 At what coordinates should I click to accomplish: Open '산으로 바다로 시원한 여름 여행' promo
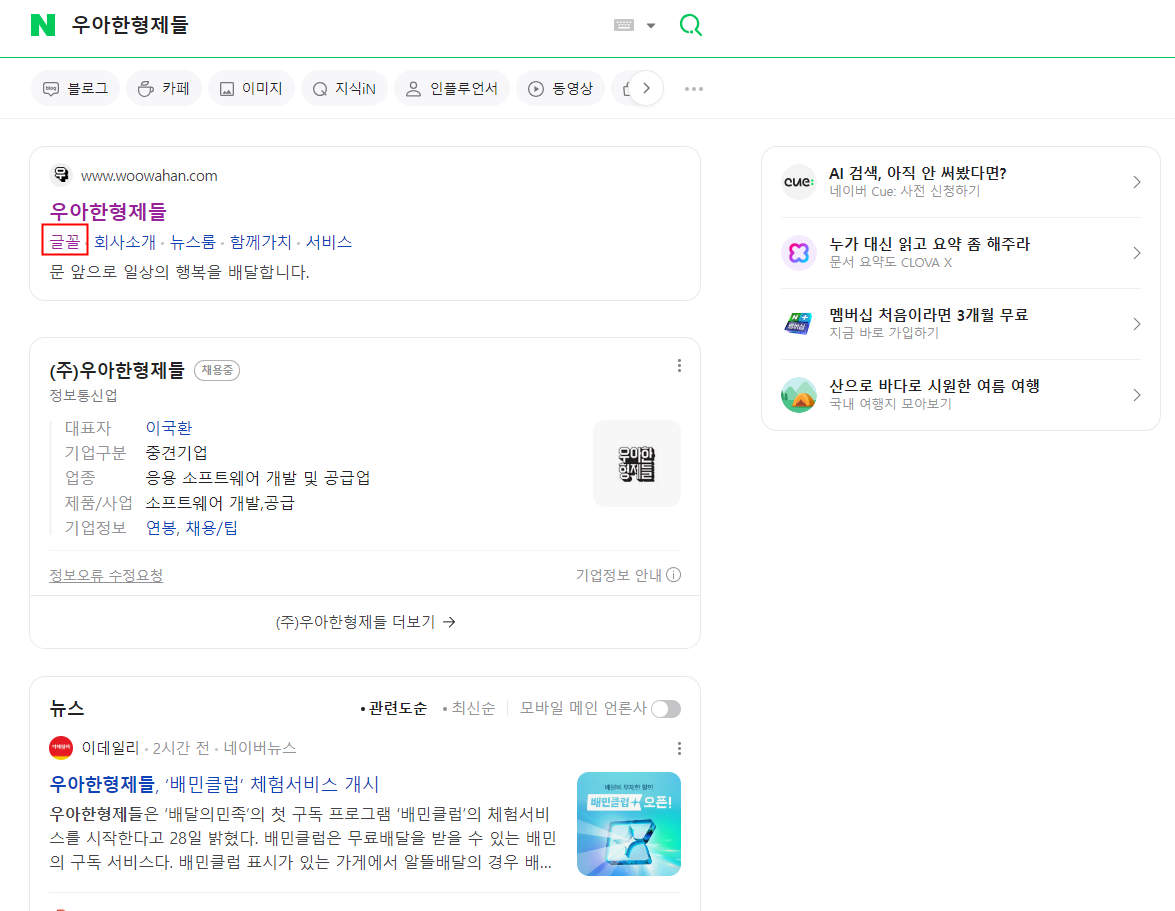point(934,386)
